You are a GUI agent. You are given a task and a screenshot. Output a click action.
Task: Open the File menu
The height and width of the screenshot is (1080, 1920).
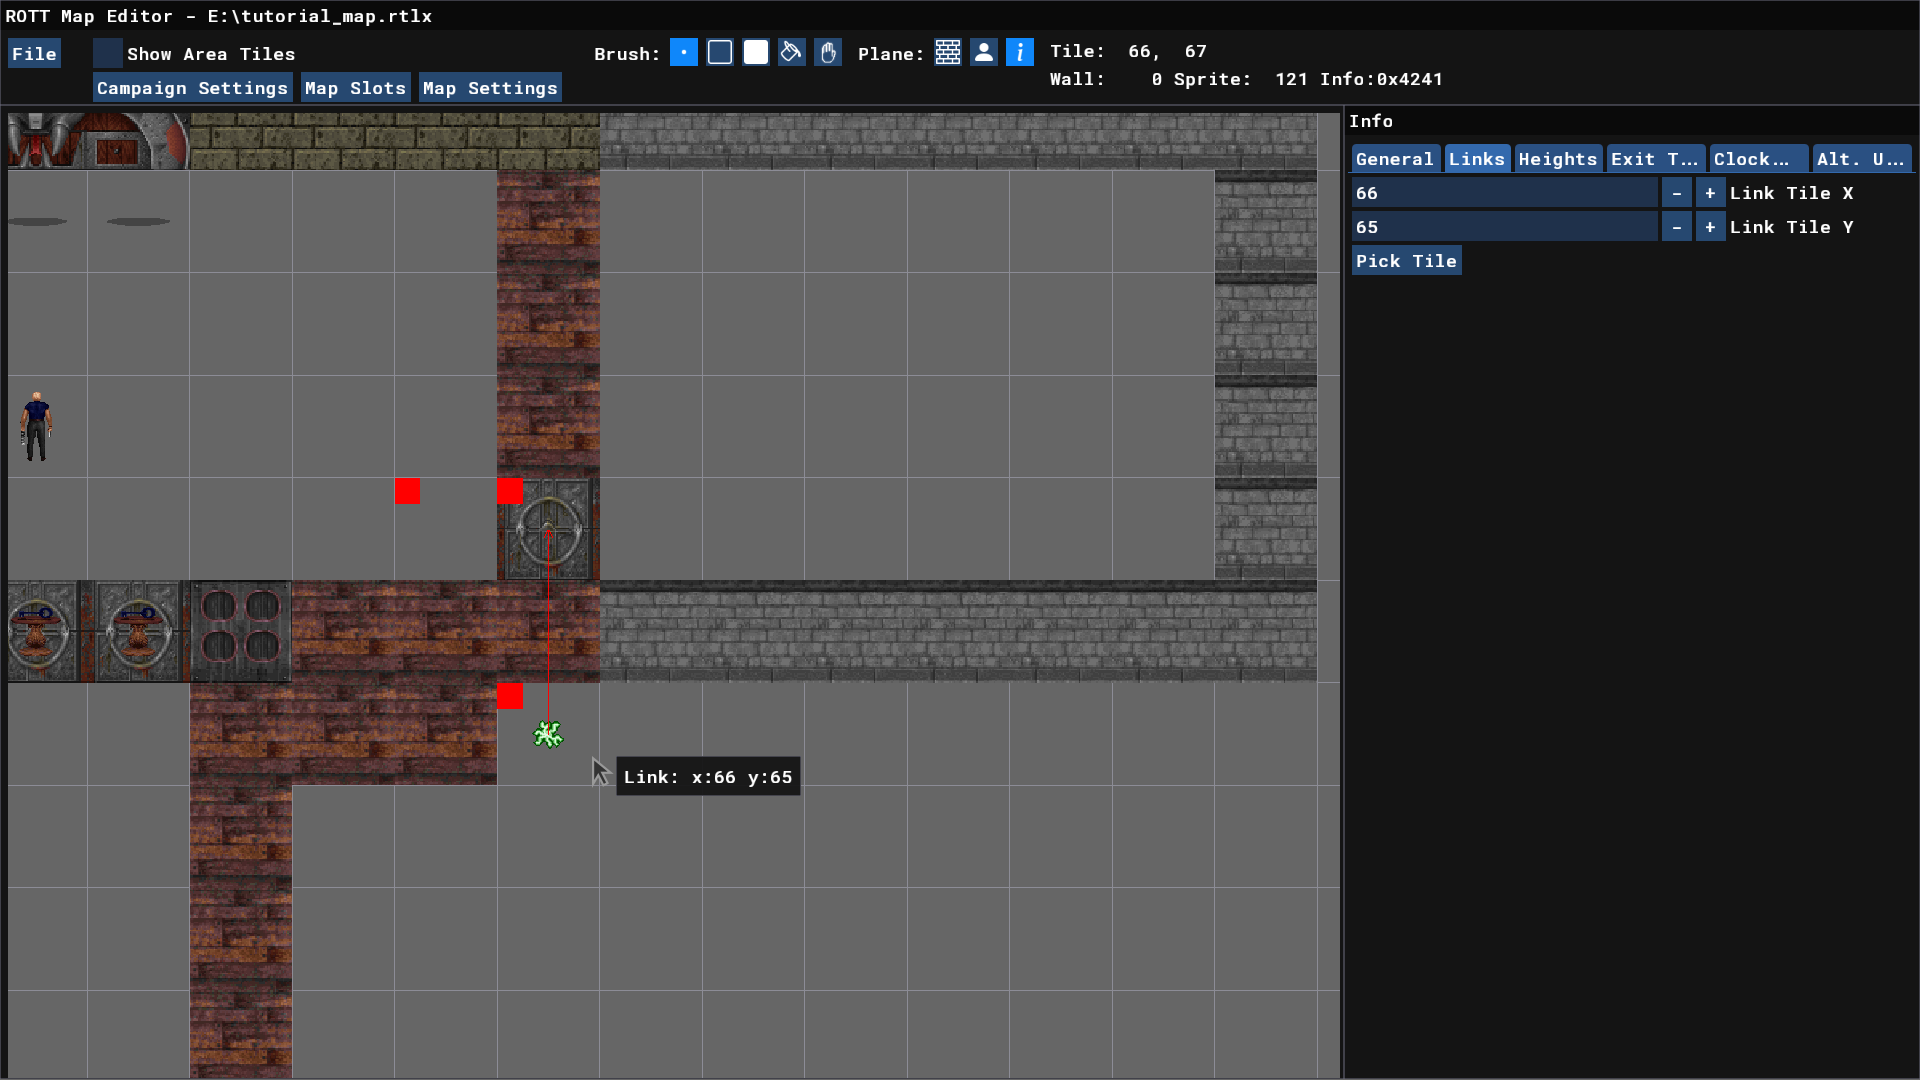[34, 54]
